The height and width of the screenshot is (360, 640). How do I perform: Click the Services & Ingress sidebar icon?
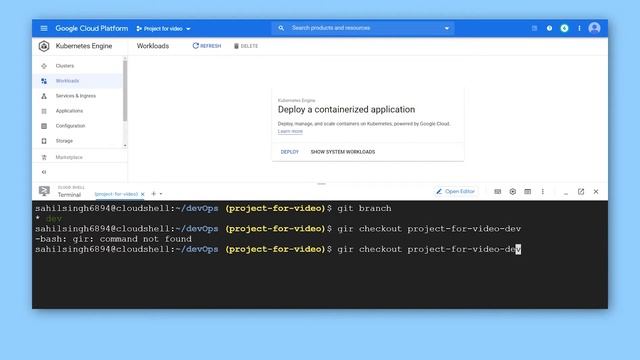point(44,96)
